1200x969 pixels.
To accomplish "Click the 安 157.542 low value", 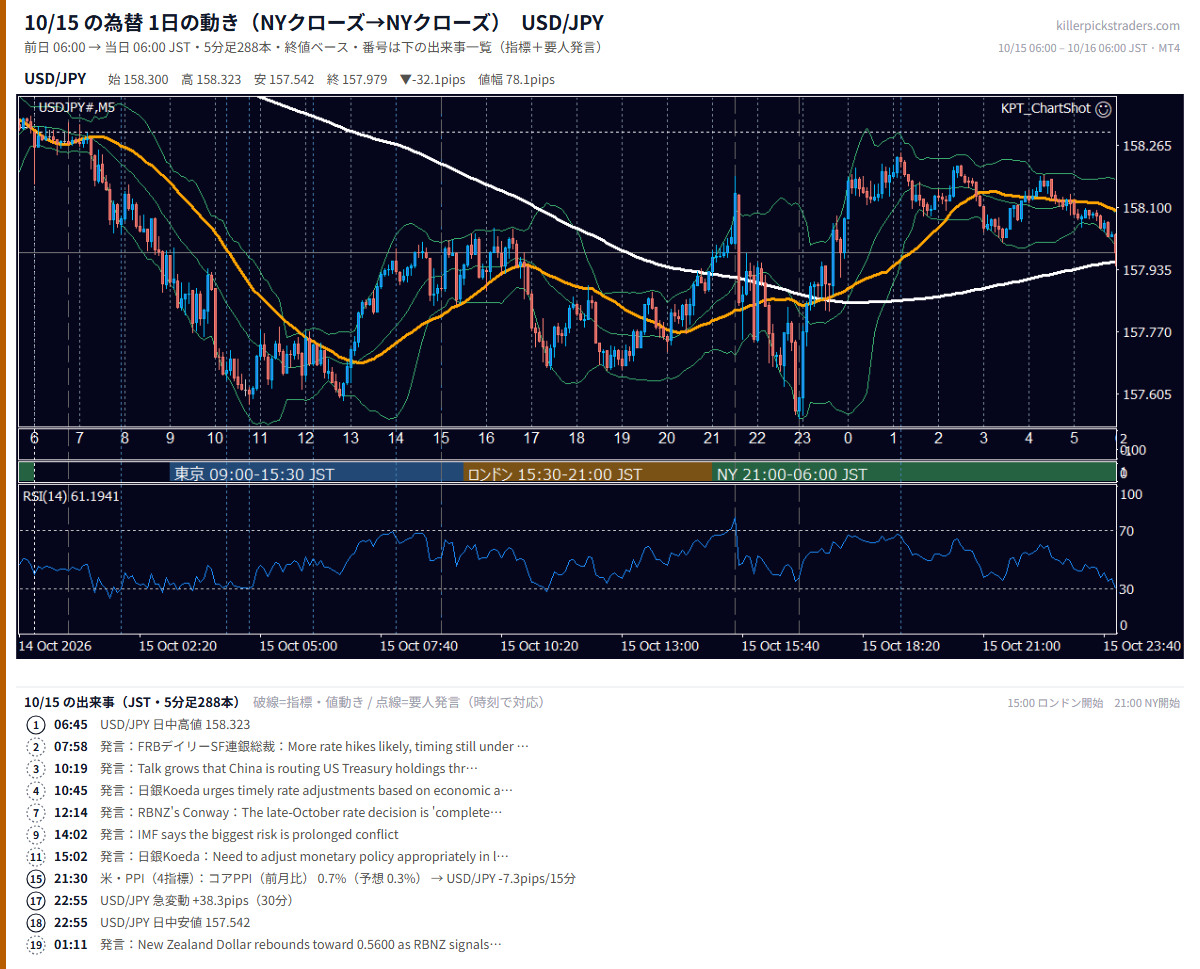I will pos(284,79).
